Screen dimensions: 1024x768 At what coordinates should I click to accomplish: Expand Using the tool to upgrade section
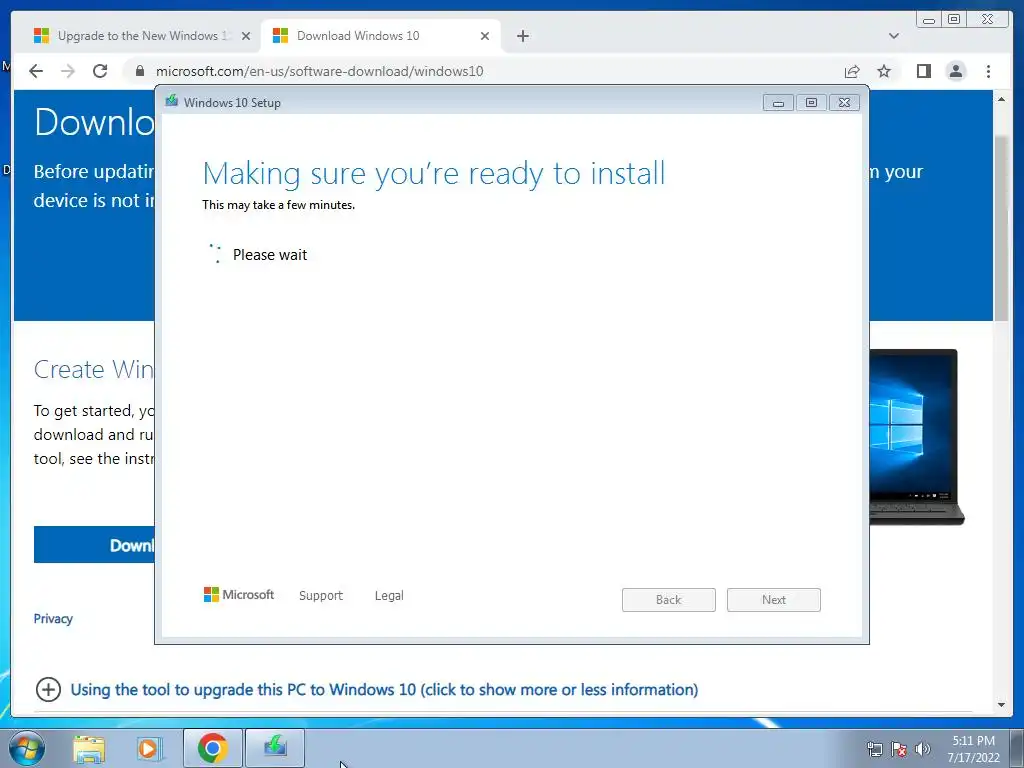(384, 690)
